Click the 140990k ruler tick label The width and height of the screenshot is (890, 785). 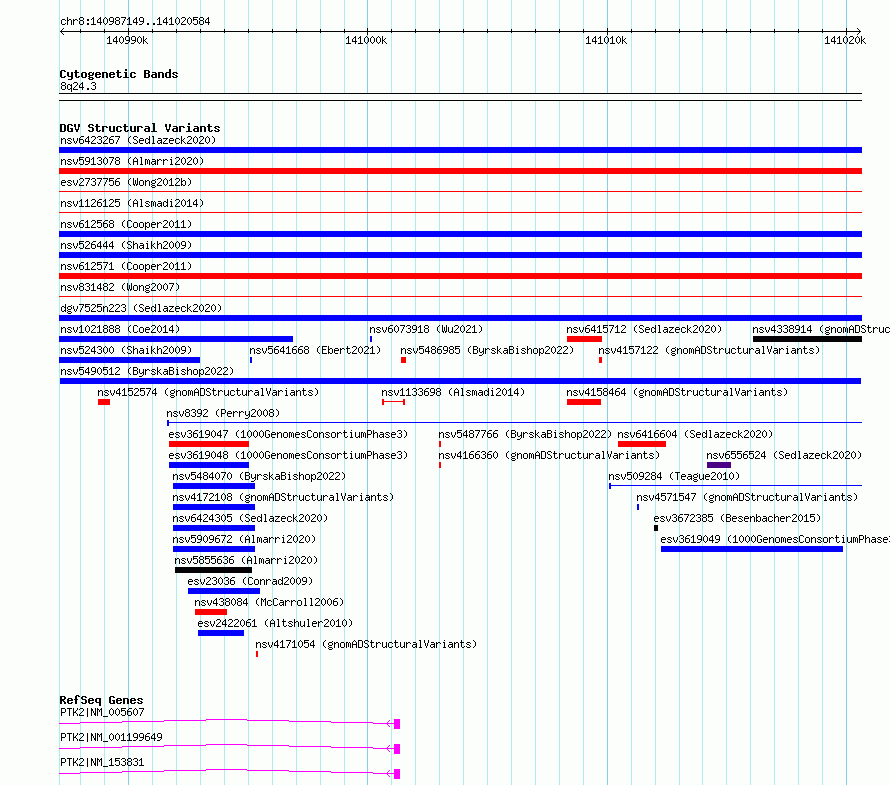(x=127, y=40)
